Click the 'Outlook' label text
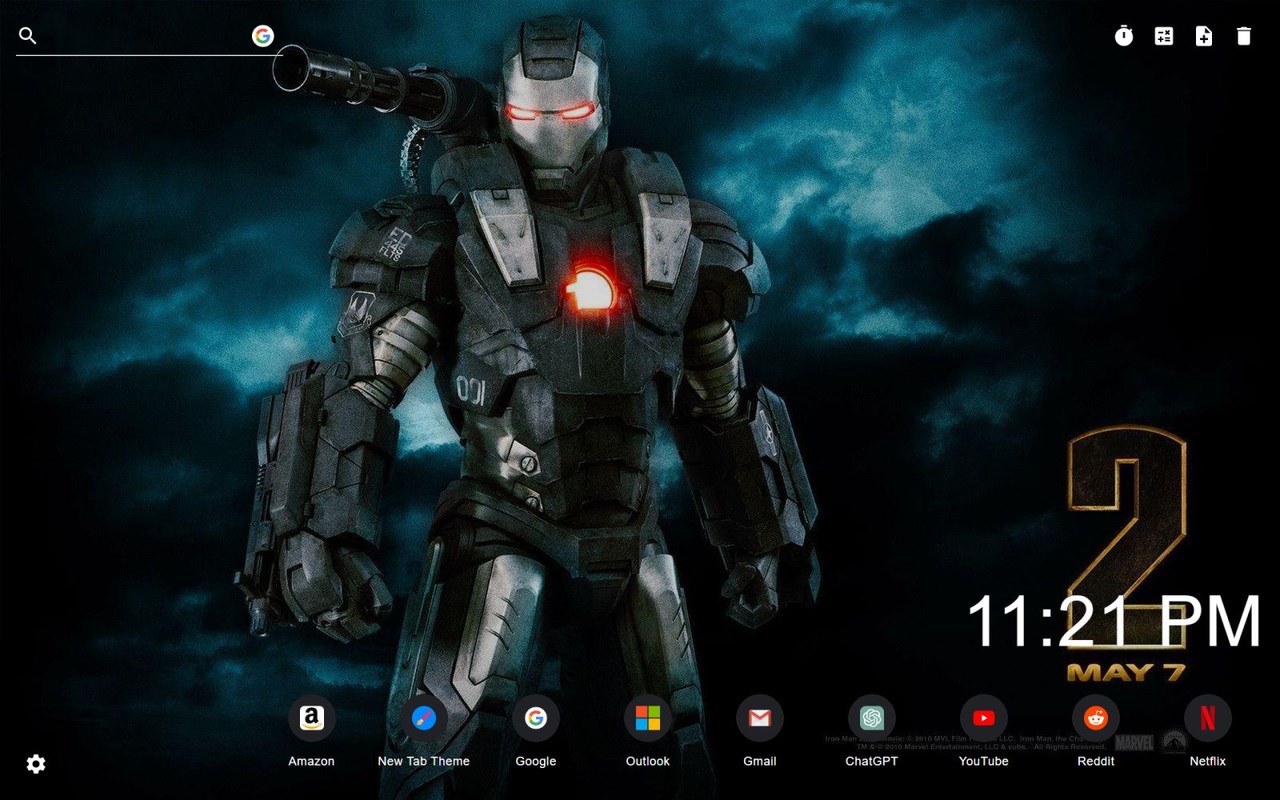This screenshot has height=800, width=1280. click(648, 761)
